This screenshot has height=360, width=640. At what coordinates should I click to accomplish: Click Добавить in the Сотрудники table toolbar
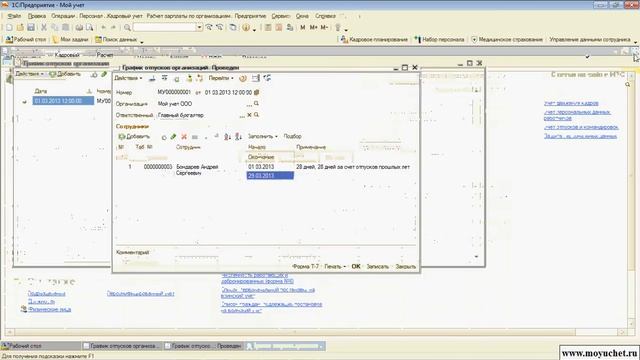point(134,136)
